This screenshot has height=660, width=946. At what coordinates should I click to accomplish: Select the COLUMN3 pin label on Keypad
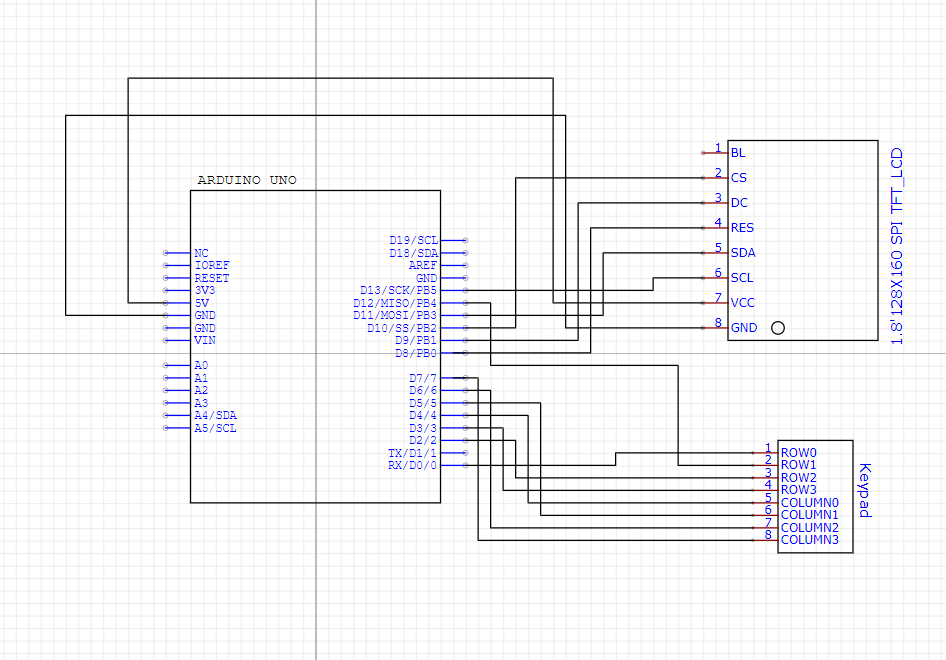click(x=810, y=541)
